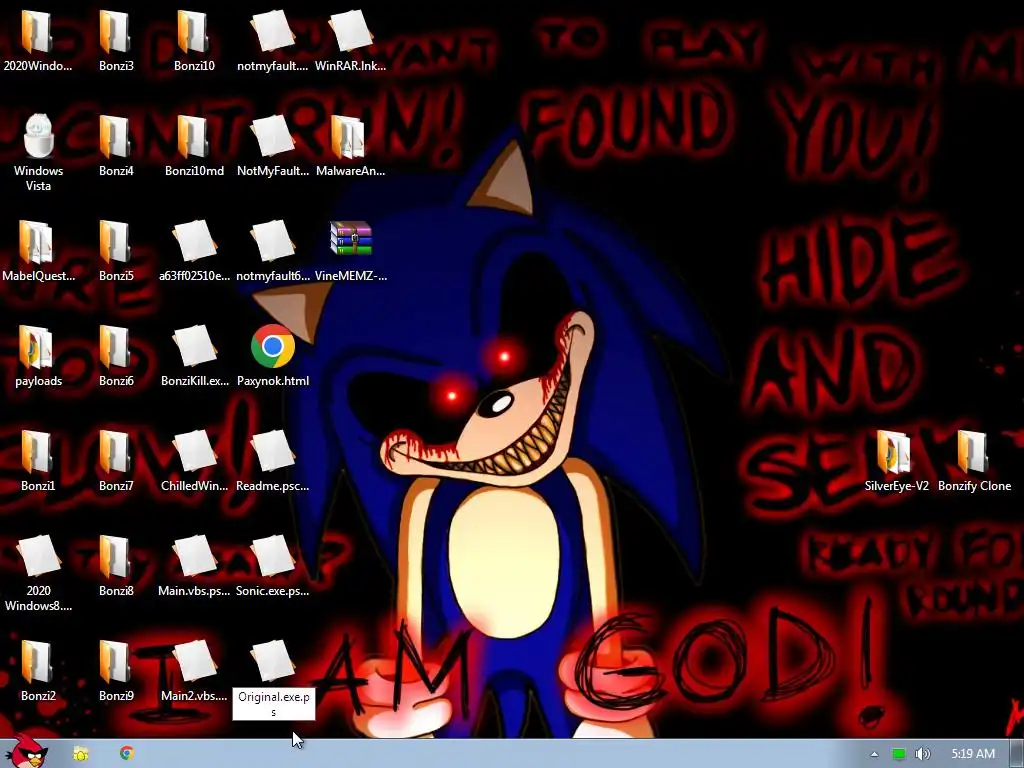1024x768 pixels.
Task: Open the Angry Birds Start button
Action: click(25, 751)
